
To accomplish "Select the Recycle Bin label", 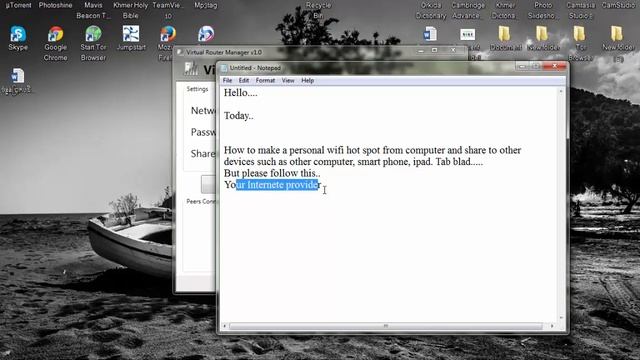I will (x=318, y=10).
